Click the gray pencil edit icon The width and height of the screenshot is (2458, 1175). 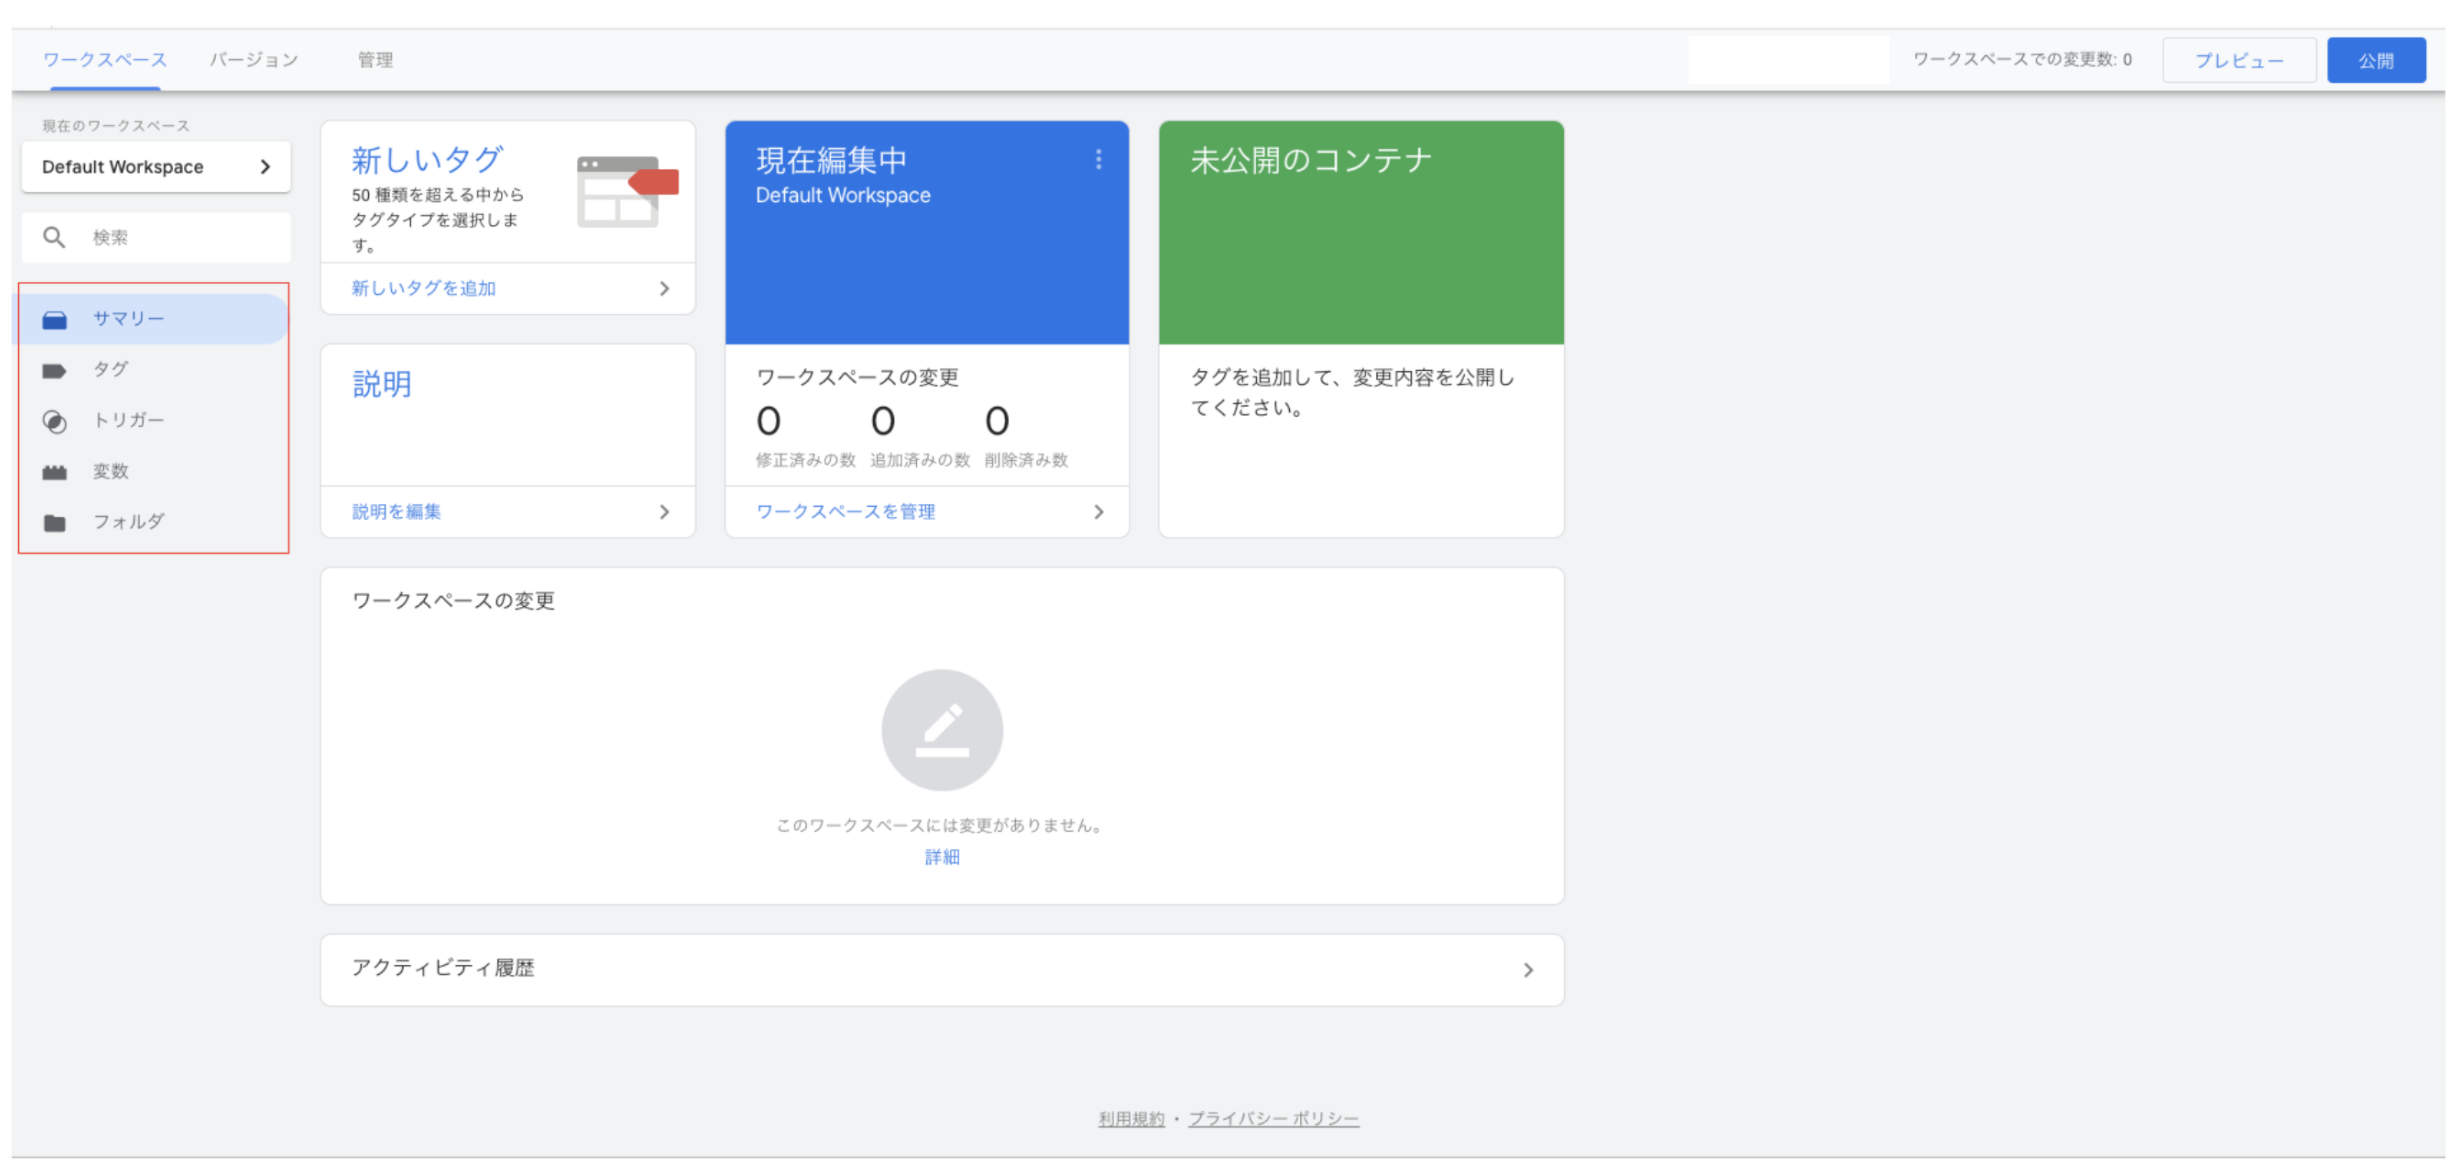coord(941,730)
